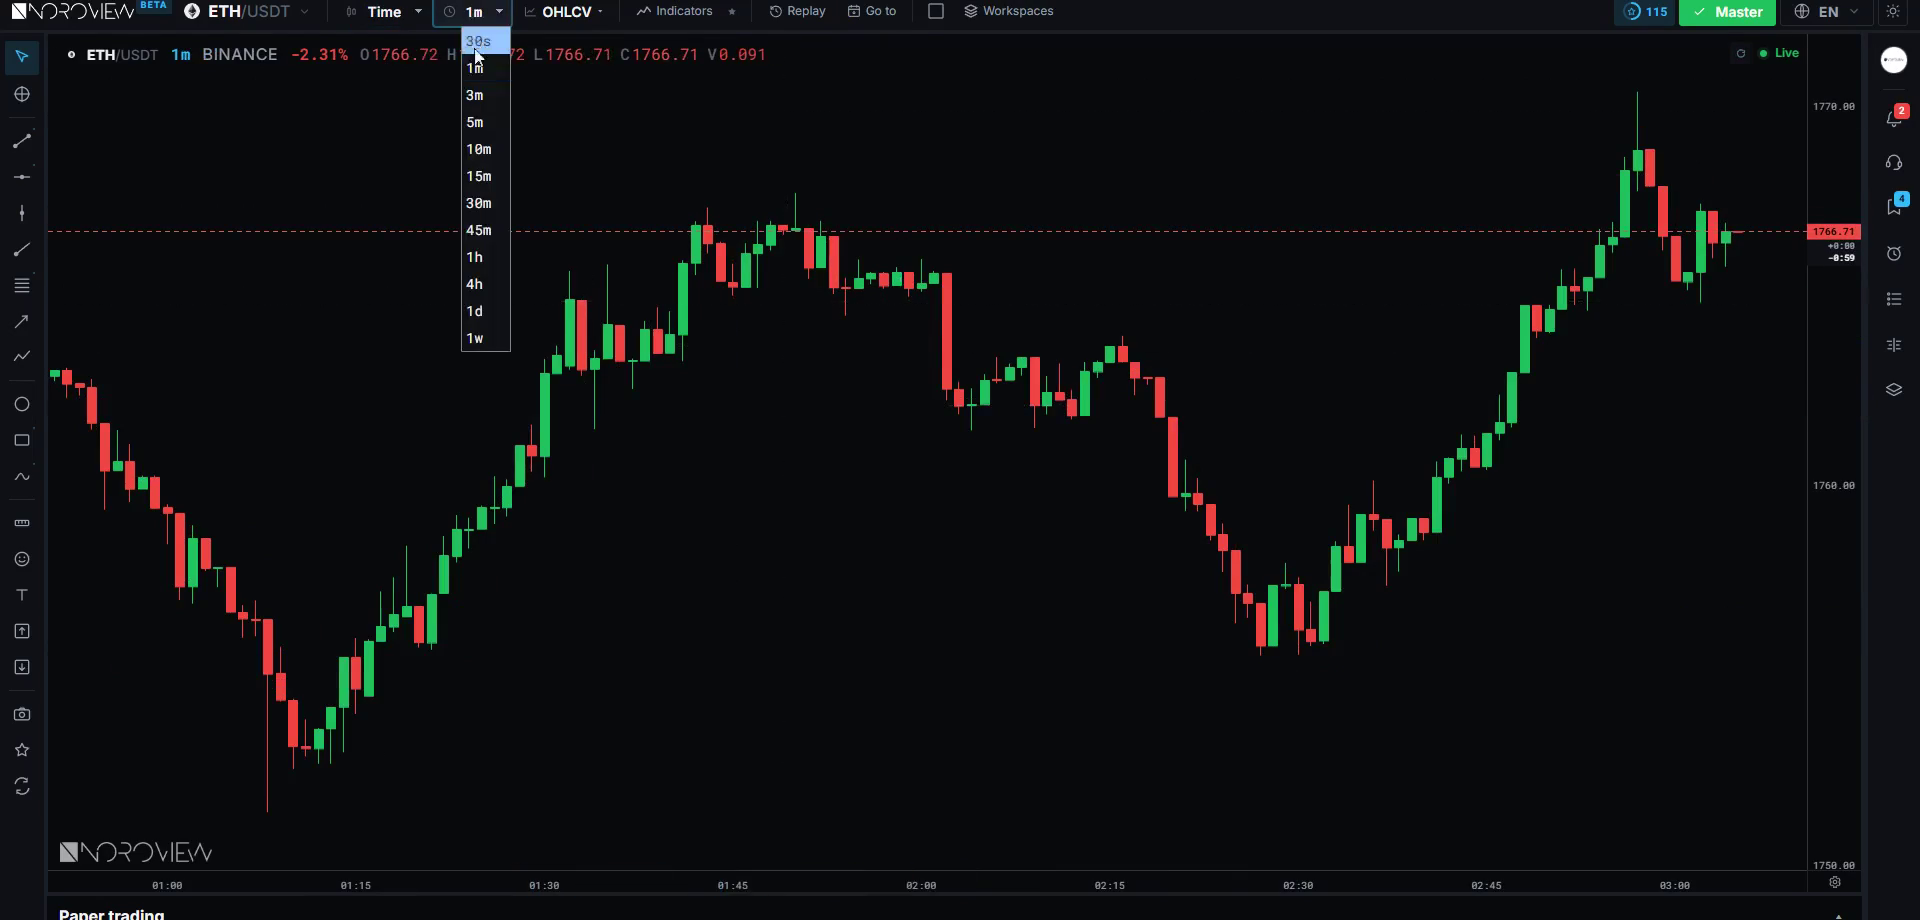Select the vertical line tool

(x=22, y=213)
